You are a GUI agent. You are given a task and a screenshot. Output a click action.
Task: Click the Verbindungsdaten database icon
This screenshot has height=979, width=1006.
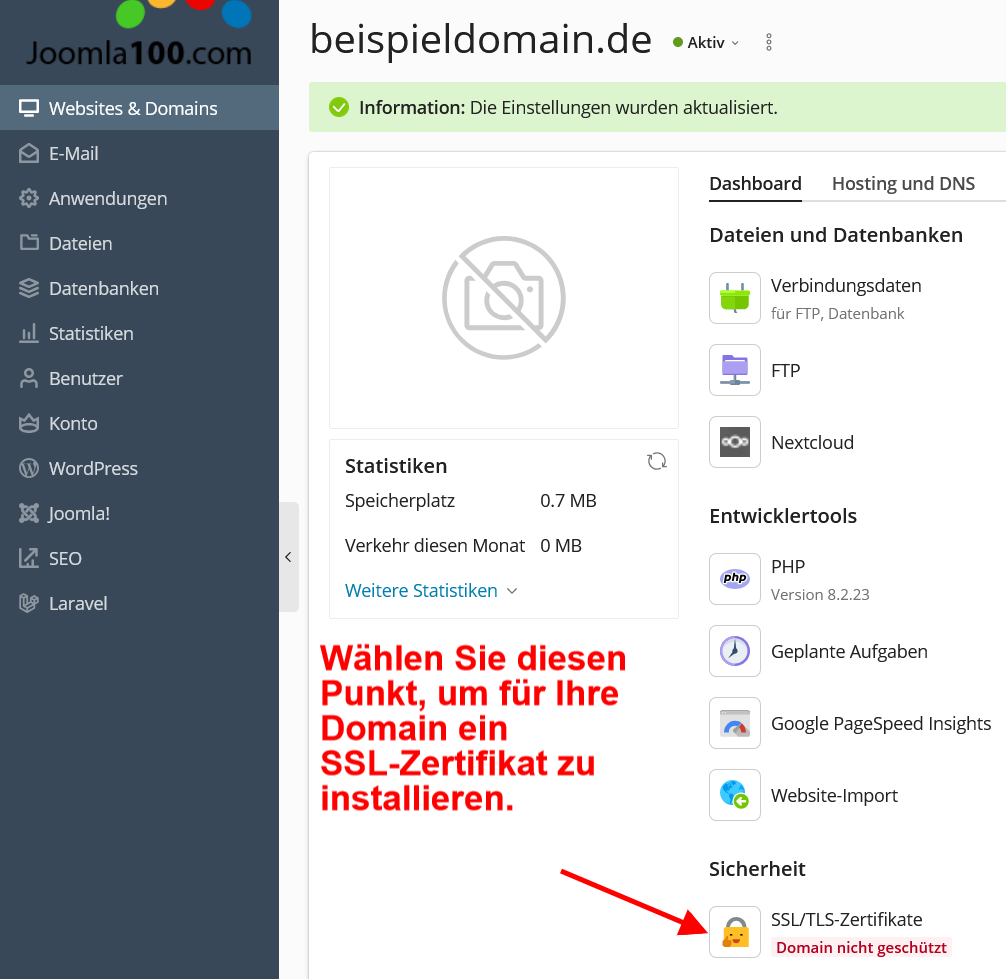point(735,298)
